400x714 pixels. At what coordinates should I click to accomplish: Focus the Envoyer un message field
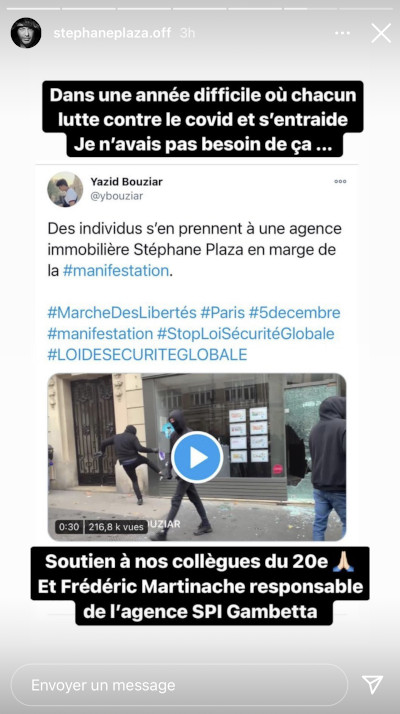tap(179, 685)
